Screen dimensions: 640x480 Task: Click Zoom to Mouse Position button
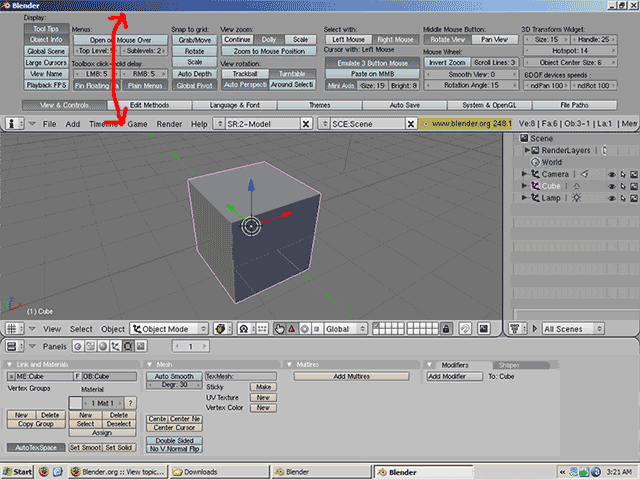tap(269, 51)
